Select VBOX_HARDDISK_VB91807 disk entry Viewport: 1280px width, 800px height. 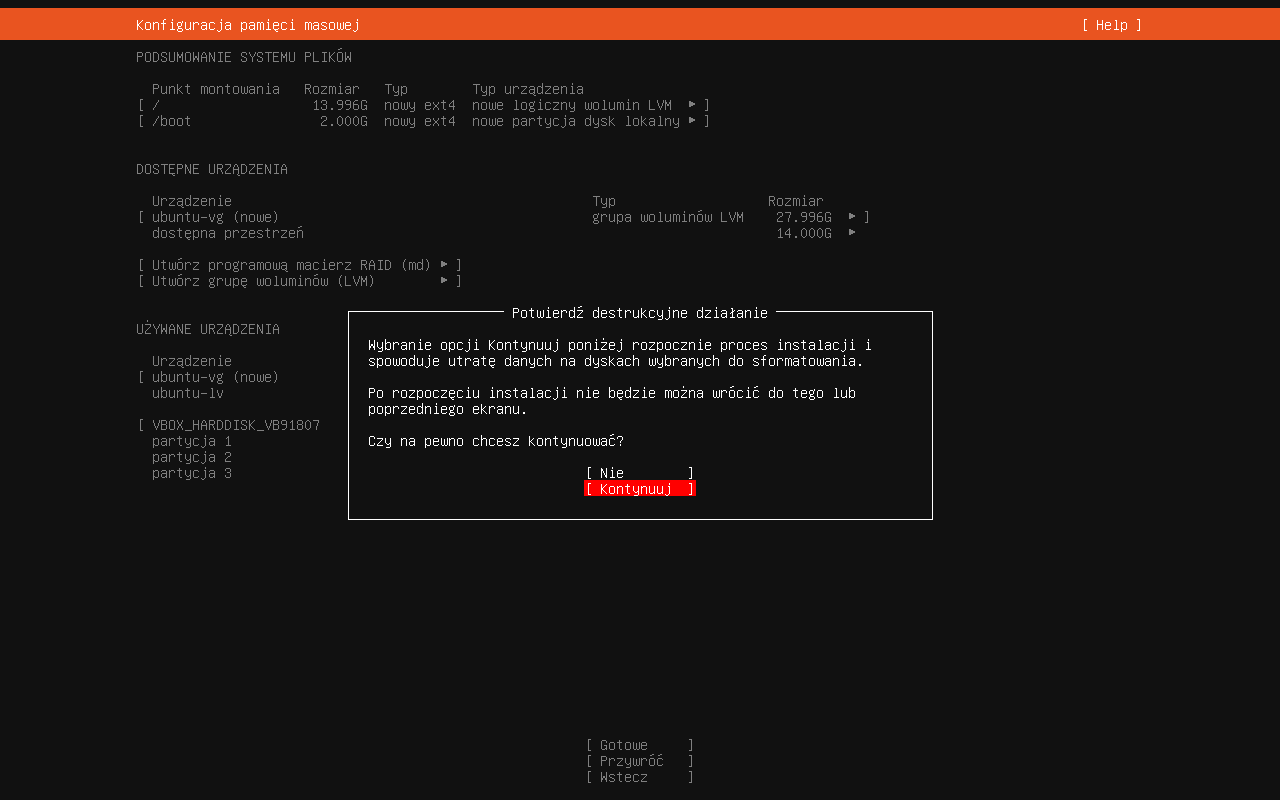pos(236,425)
